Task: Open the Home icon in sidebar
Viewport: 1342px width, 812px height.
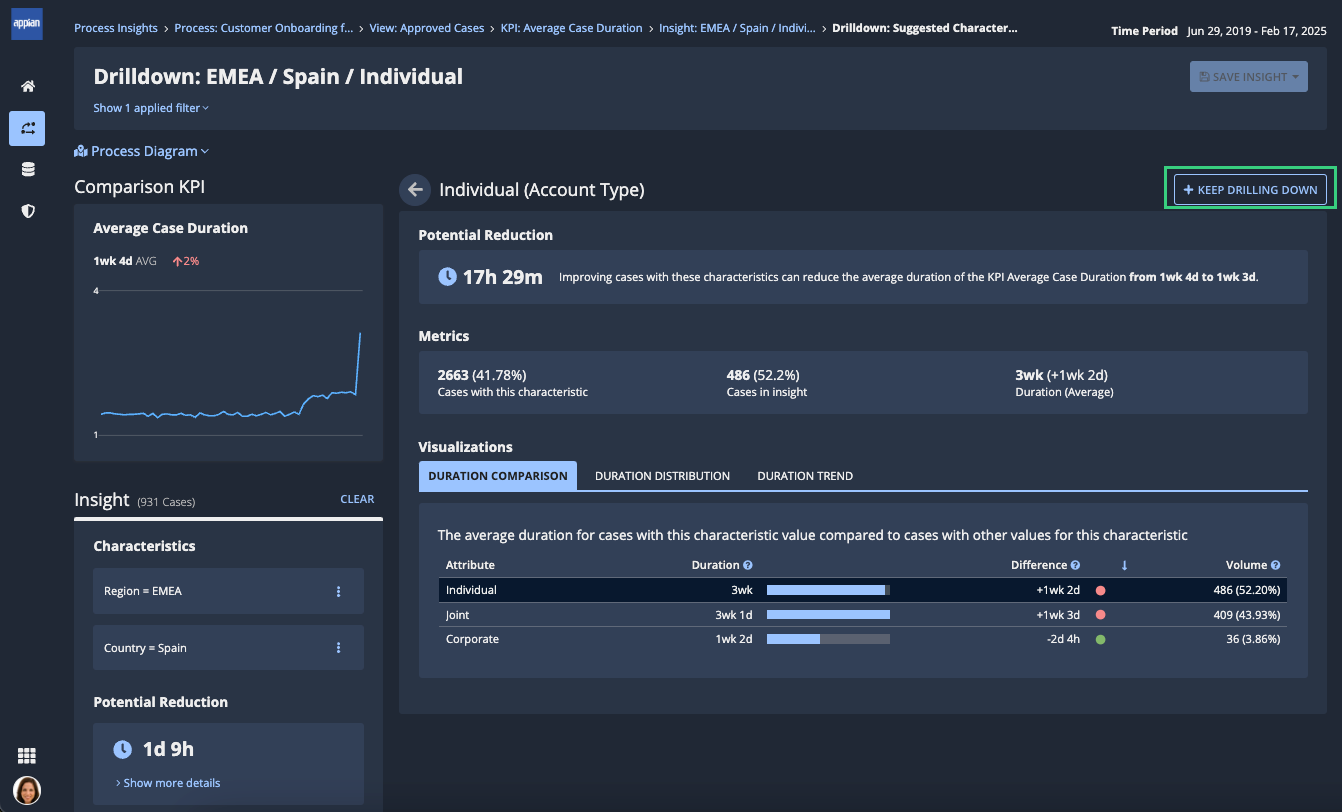Action: pyautogui.click(x=28, y=87)
